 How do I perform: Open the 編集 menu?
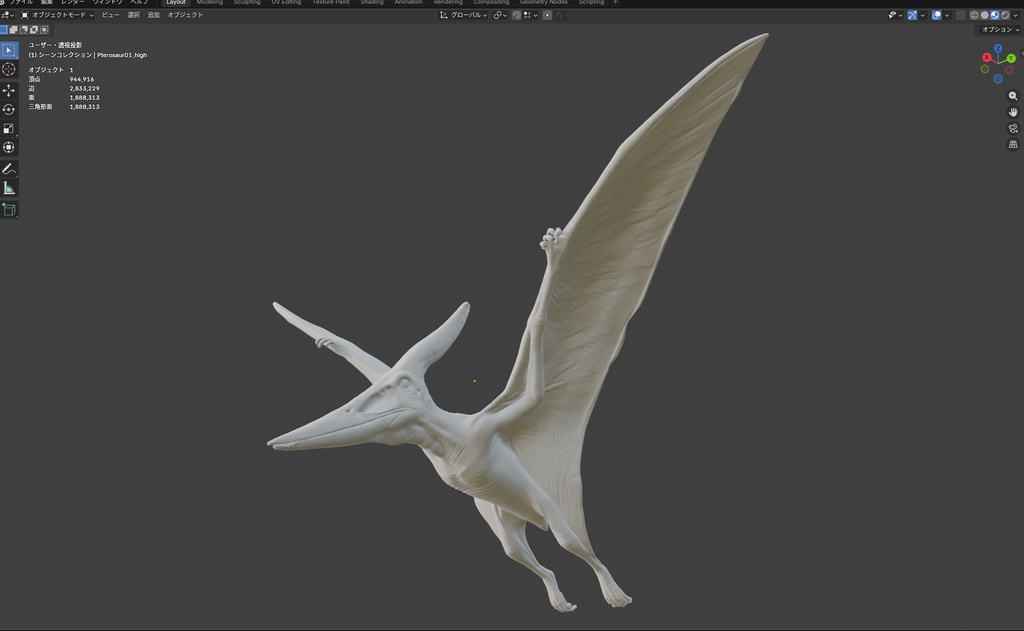point(46,2)
